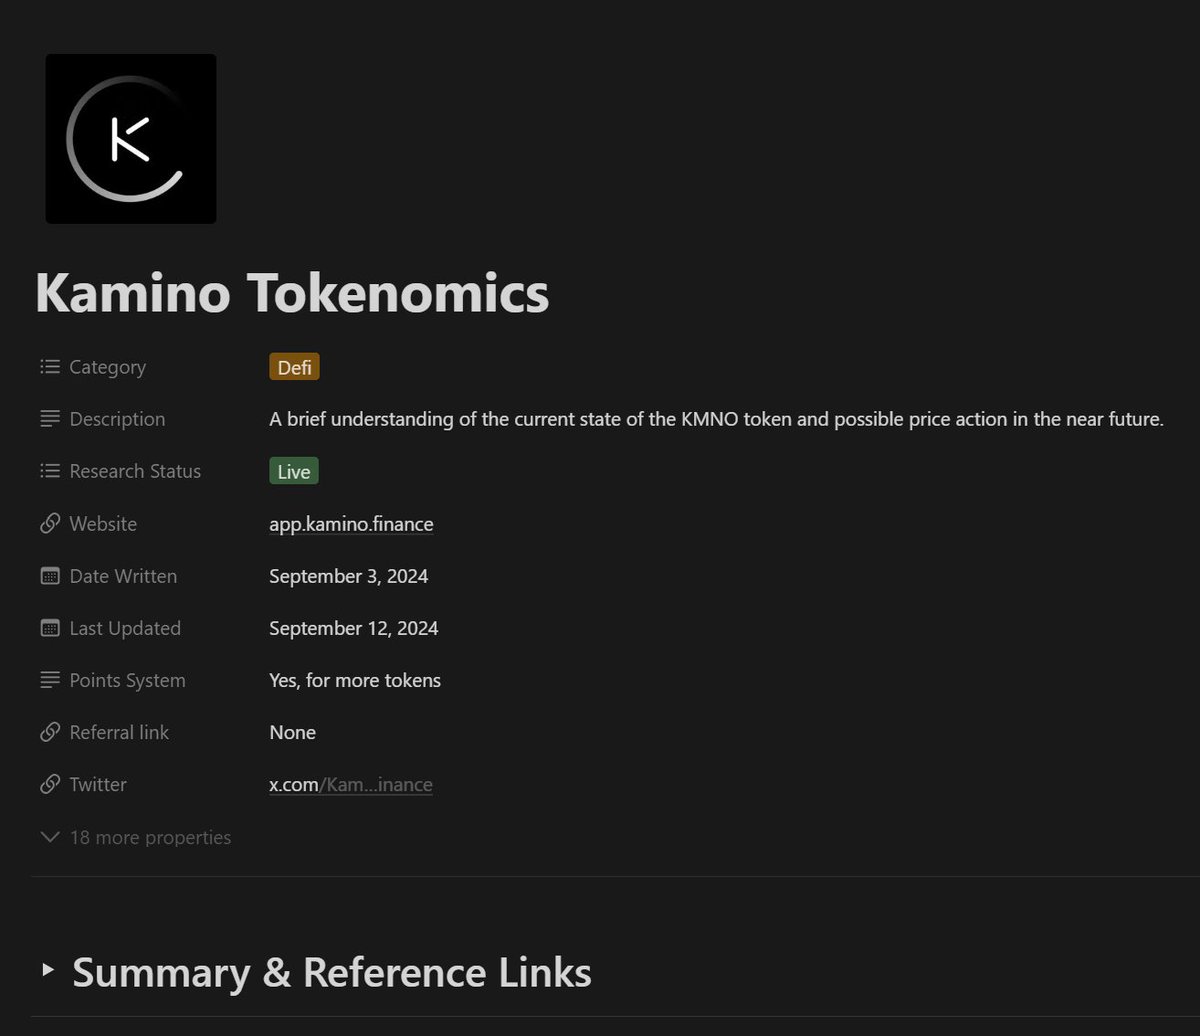Screen dimensions: 1200x1036
Task: Click the Kamino logo page icon
Action: 131,139
